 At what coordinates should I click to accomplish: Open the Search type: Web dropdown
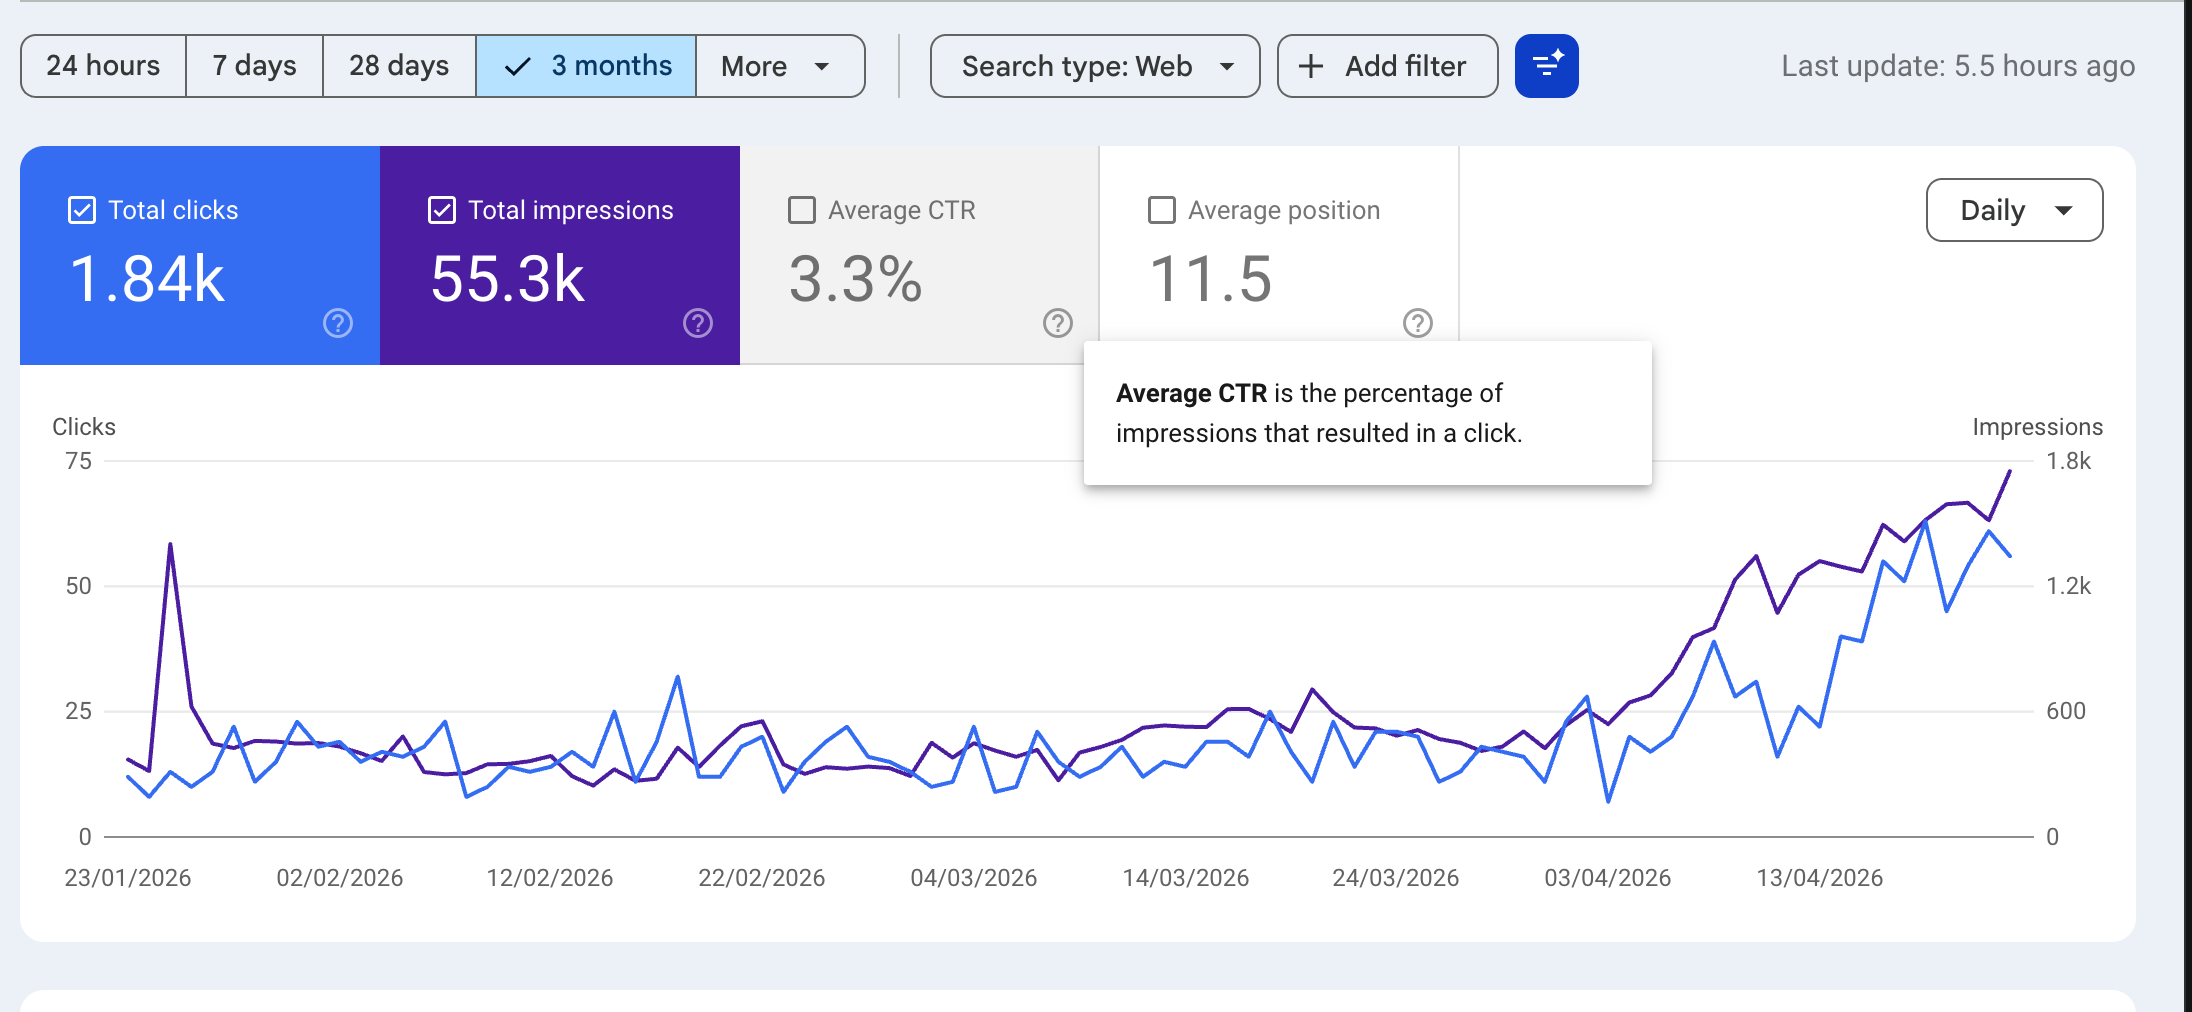tap(1095, 66)
